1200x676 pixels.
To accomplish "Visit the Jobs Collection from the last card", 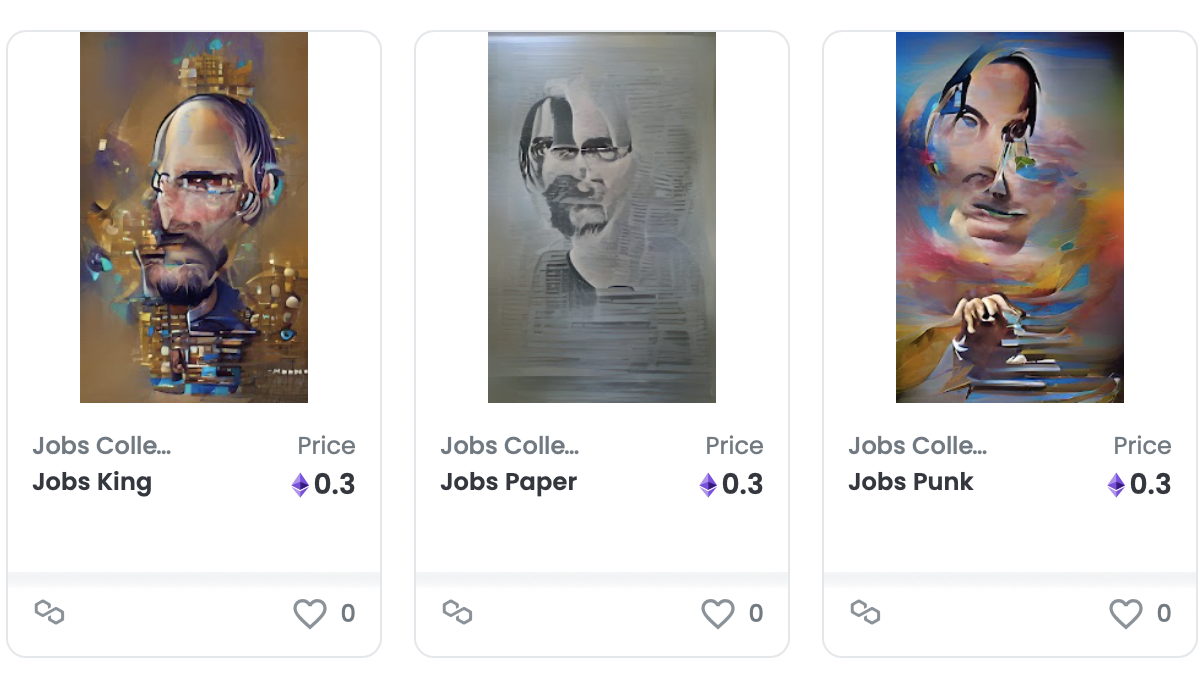I will 919,445.
